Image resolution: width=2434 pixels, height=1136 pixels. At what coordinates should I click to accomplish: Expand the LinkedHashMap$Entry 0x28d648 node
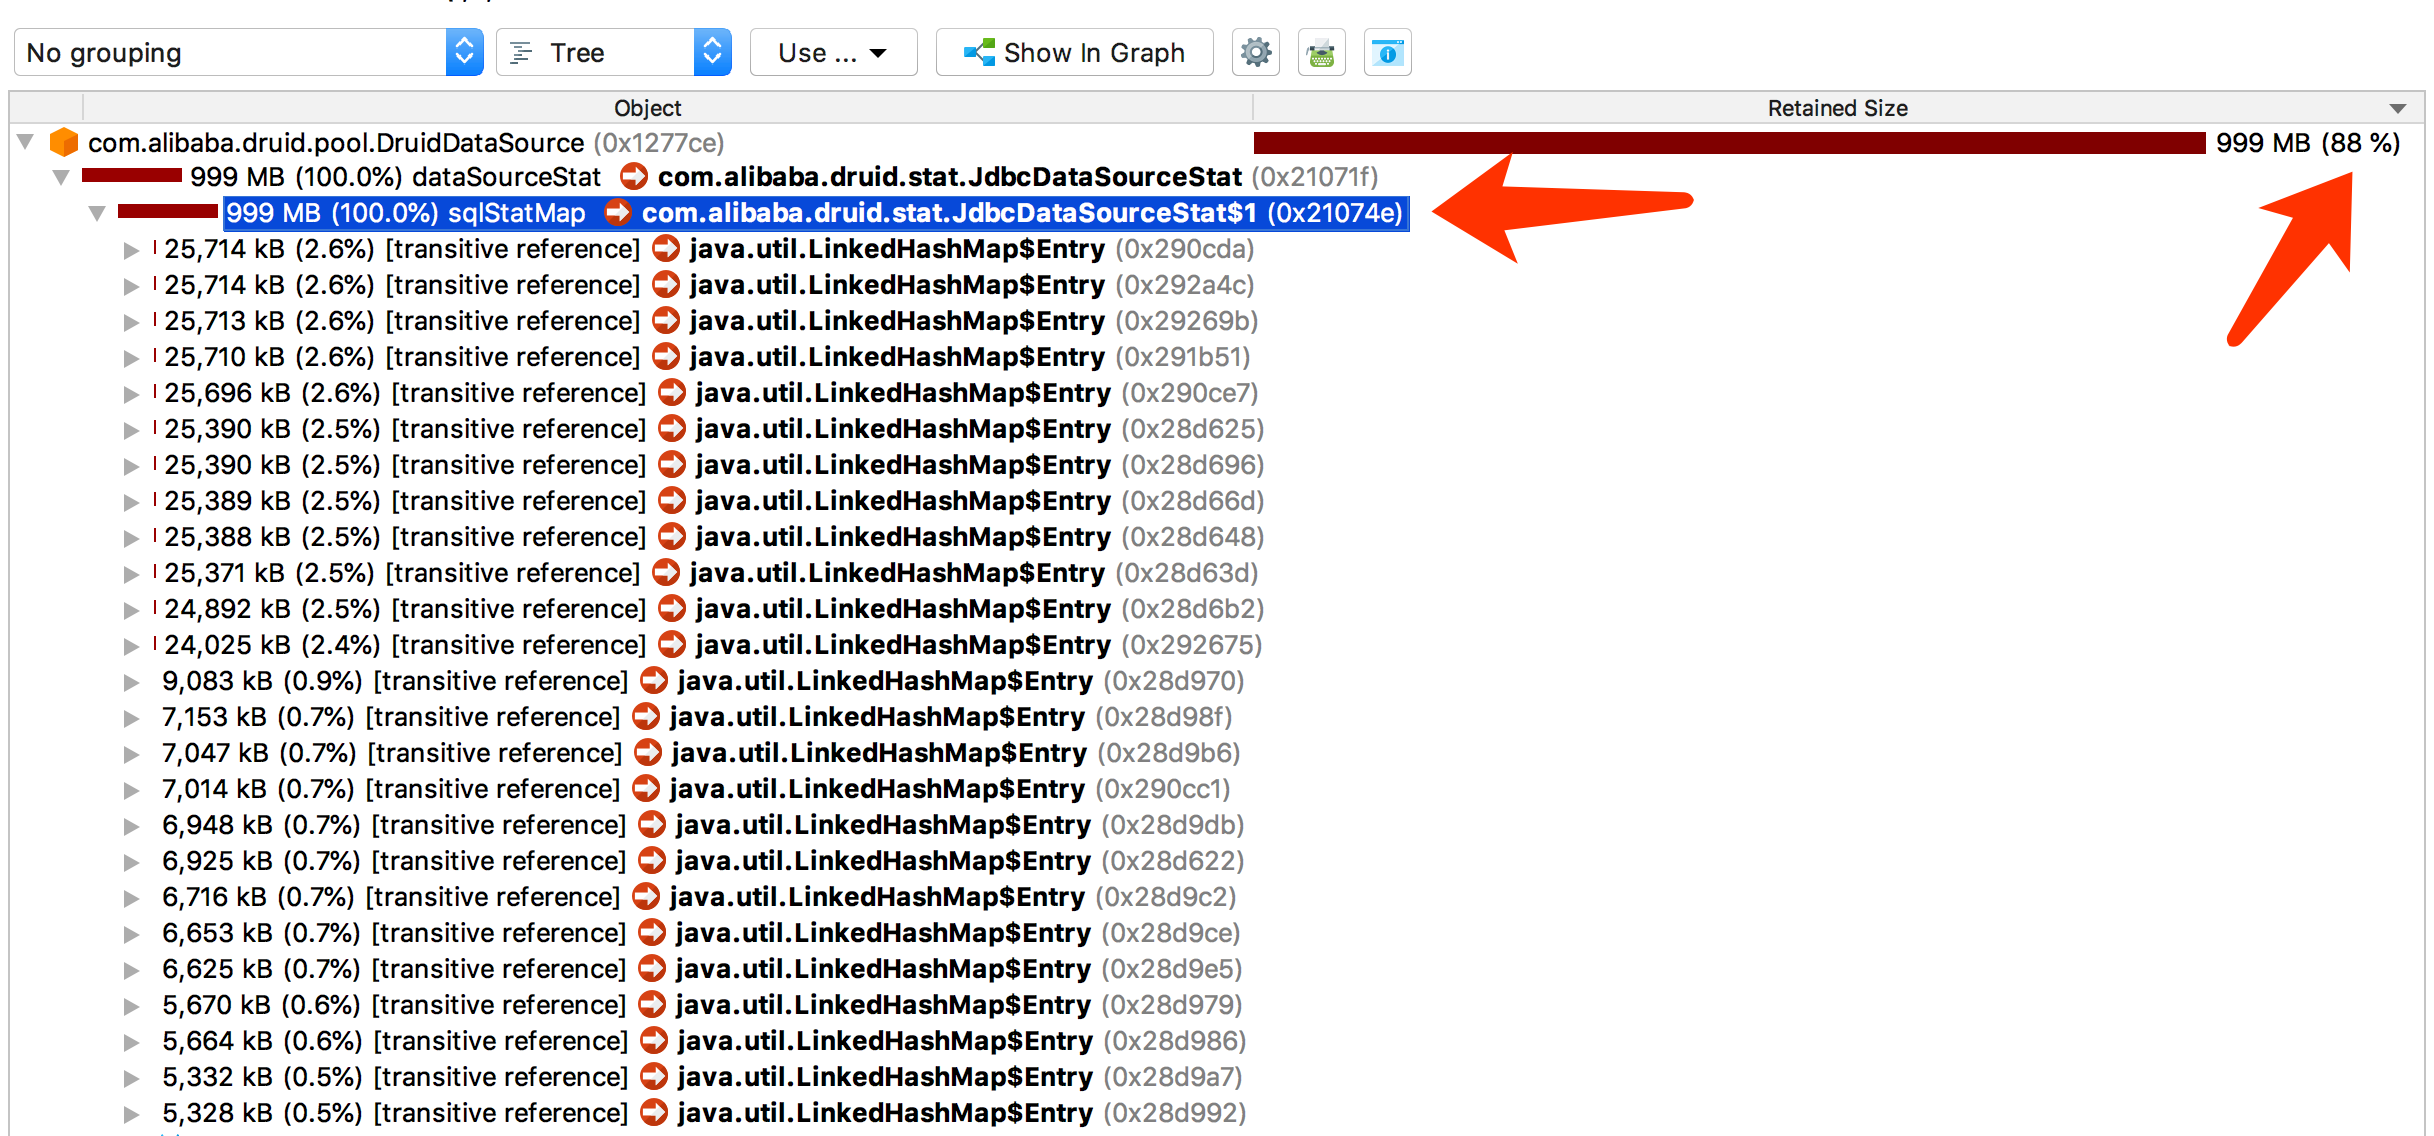pos(131,538)
